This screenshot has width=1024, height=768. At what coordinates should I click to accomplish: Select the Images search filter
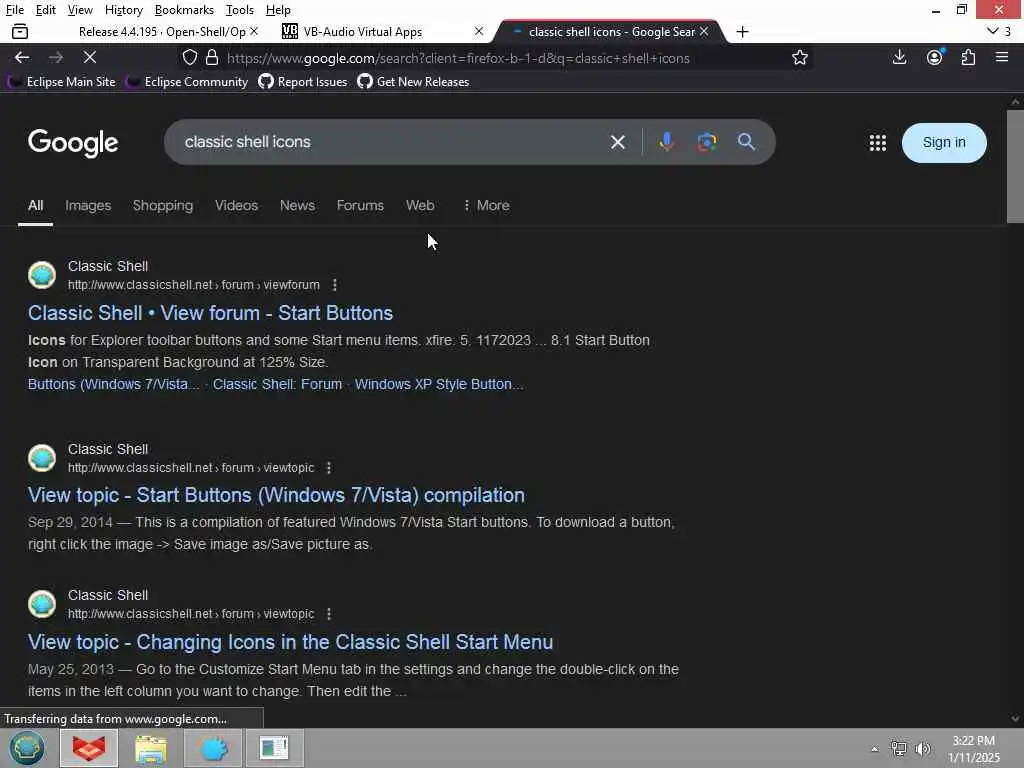point(88,205)
